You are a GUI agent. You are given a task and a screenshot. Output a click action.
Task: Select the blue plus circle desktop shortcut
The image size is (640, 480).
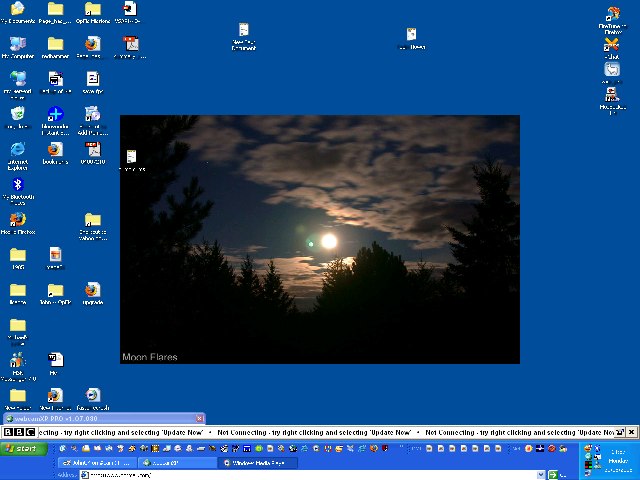point(55,120)
